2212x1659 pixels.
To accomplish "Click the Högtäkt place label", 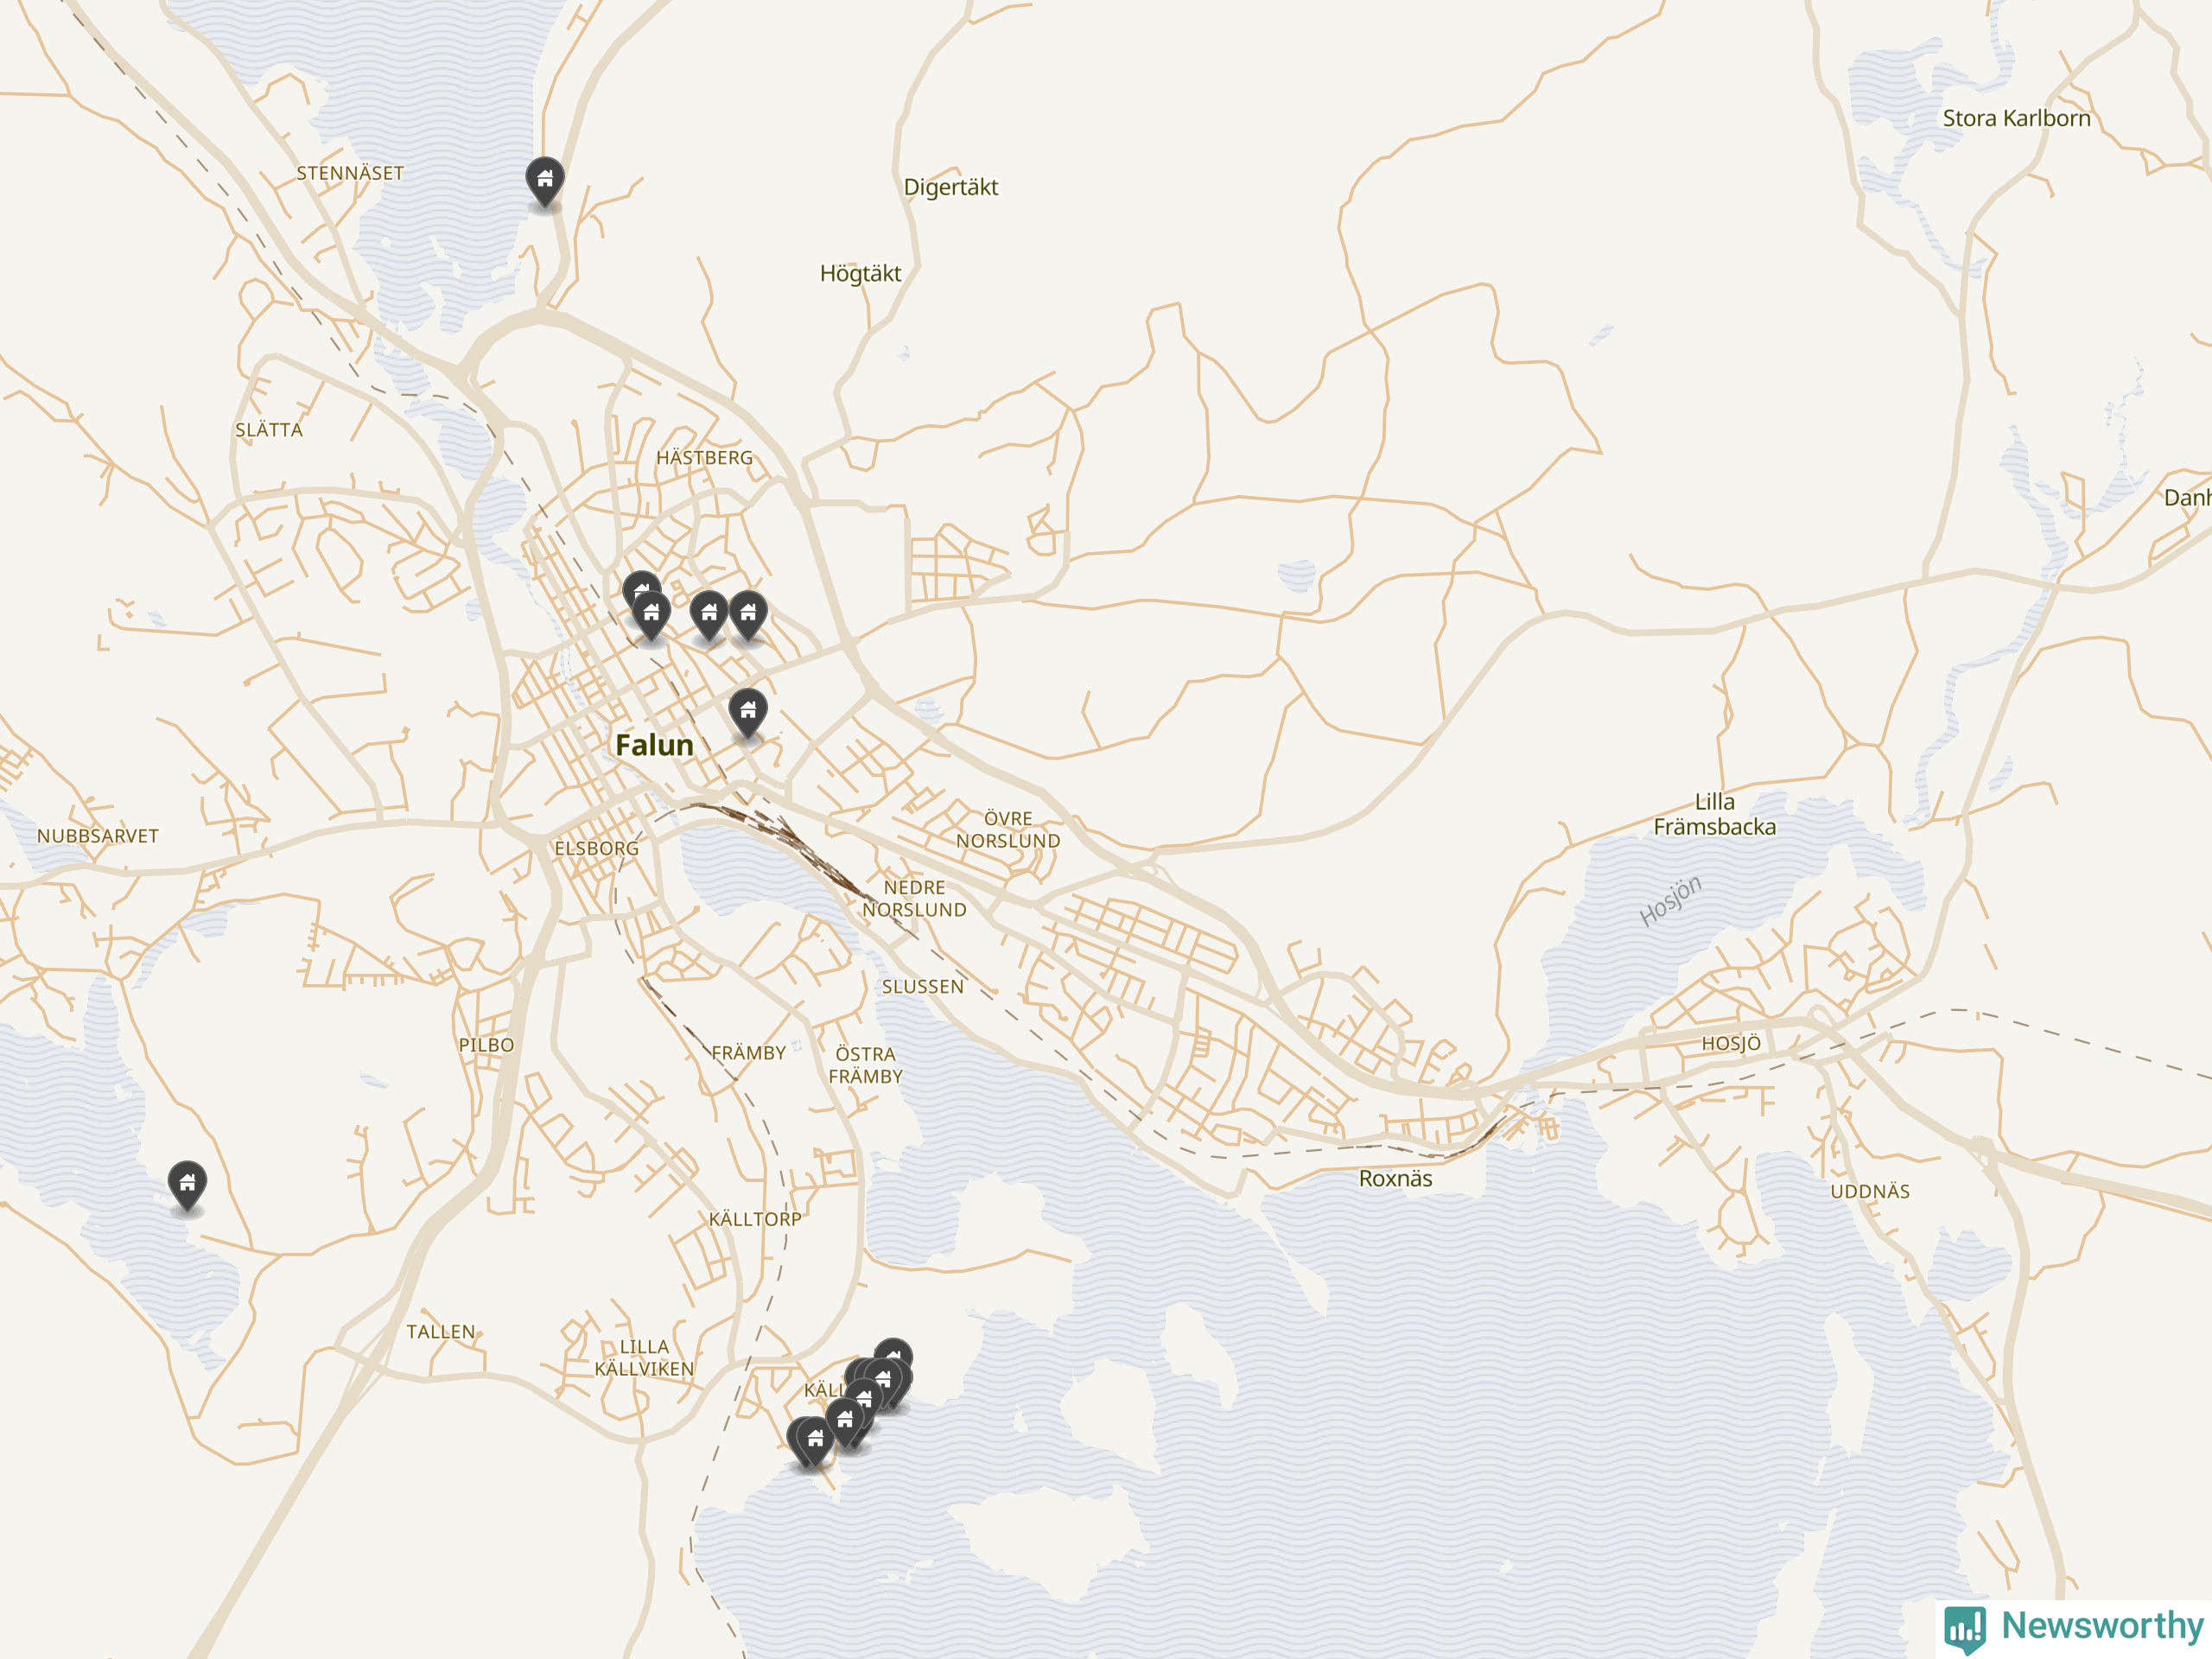I will pyautogui.click(x=860, y=273).
